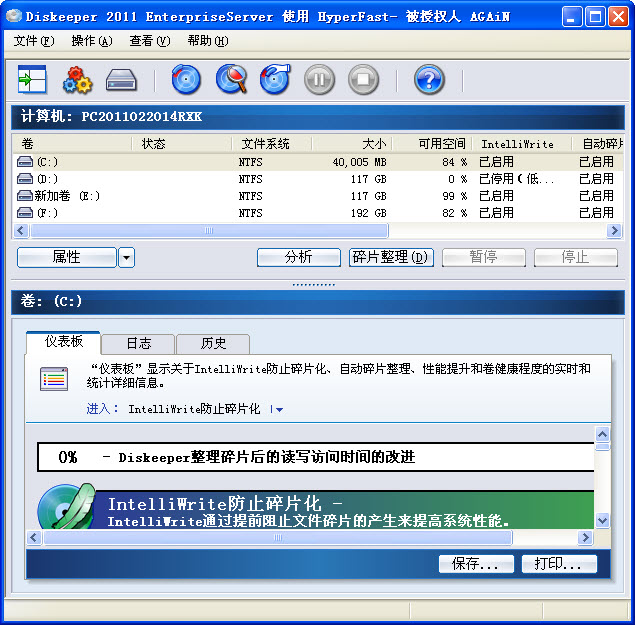635x625 pixels.
Task: Click 已停用(低... IntelliWrite cell for D:
Action: [x=517, y=179]
